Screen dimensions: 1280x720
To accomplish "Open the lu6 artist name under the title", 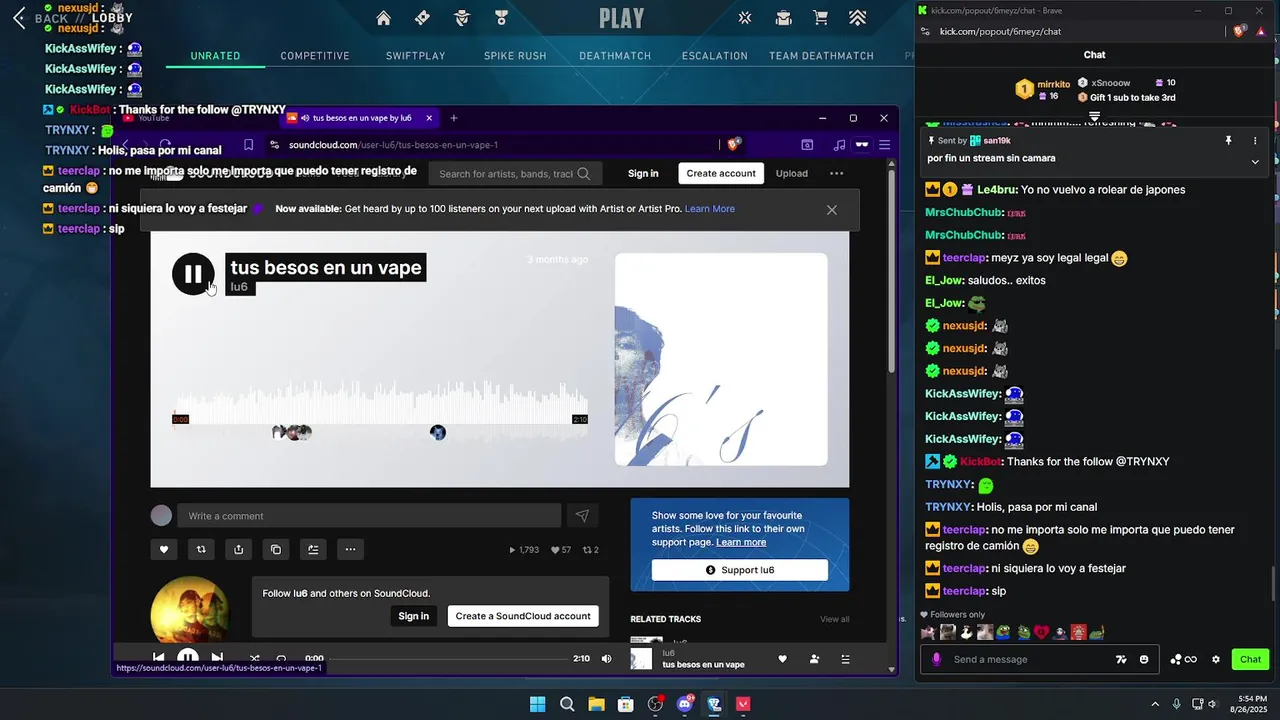I will pyautogui.click(x=239, y=287).
